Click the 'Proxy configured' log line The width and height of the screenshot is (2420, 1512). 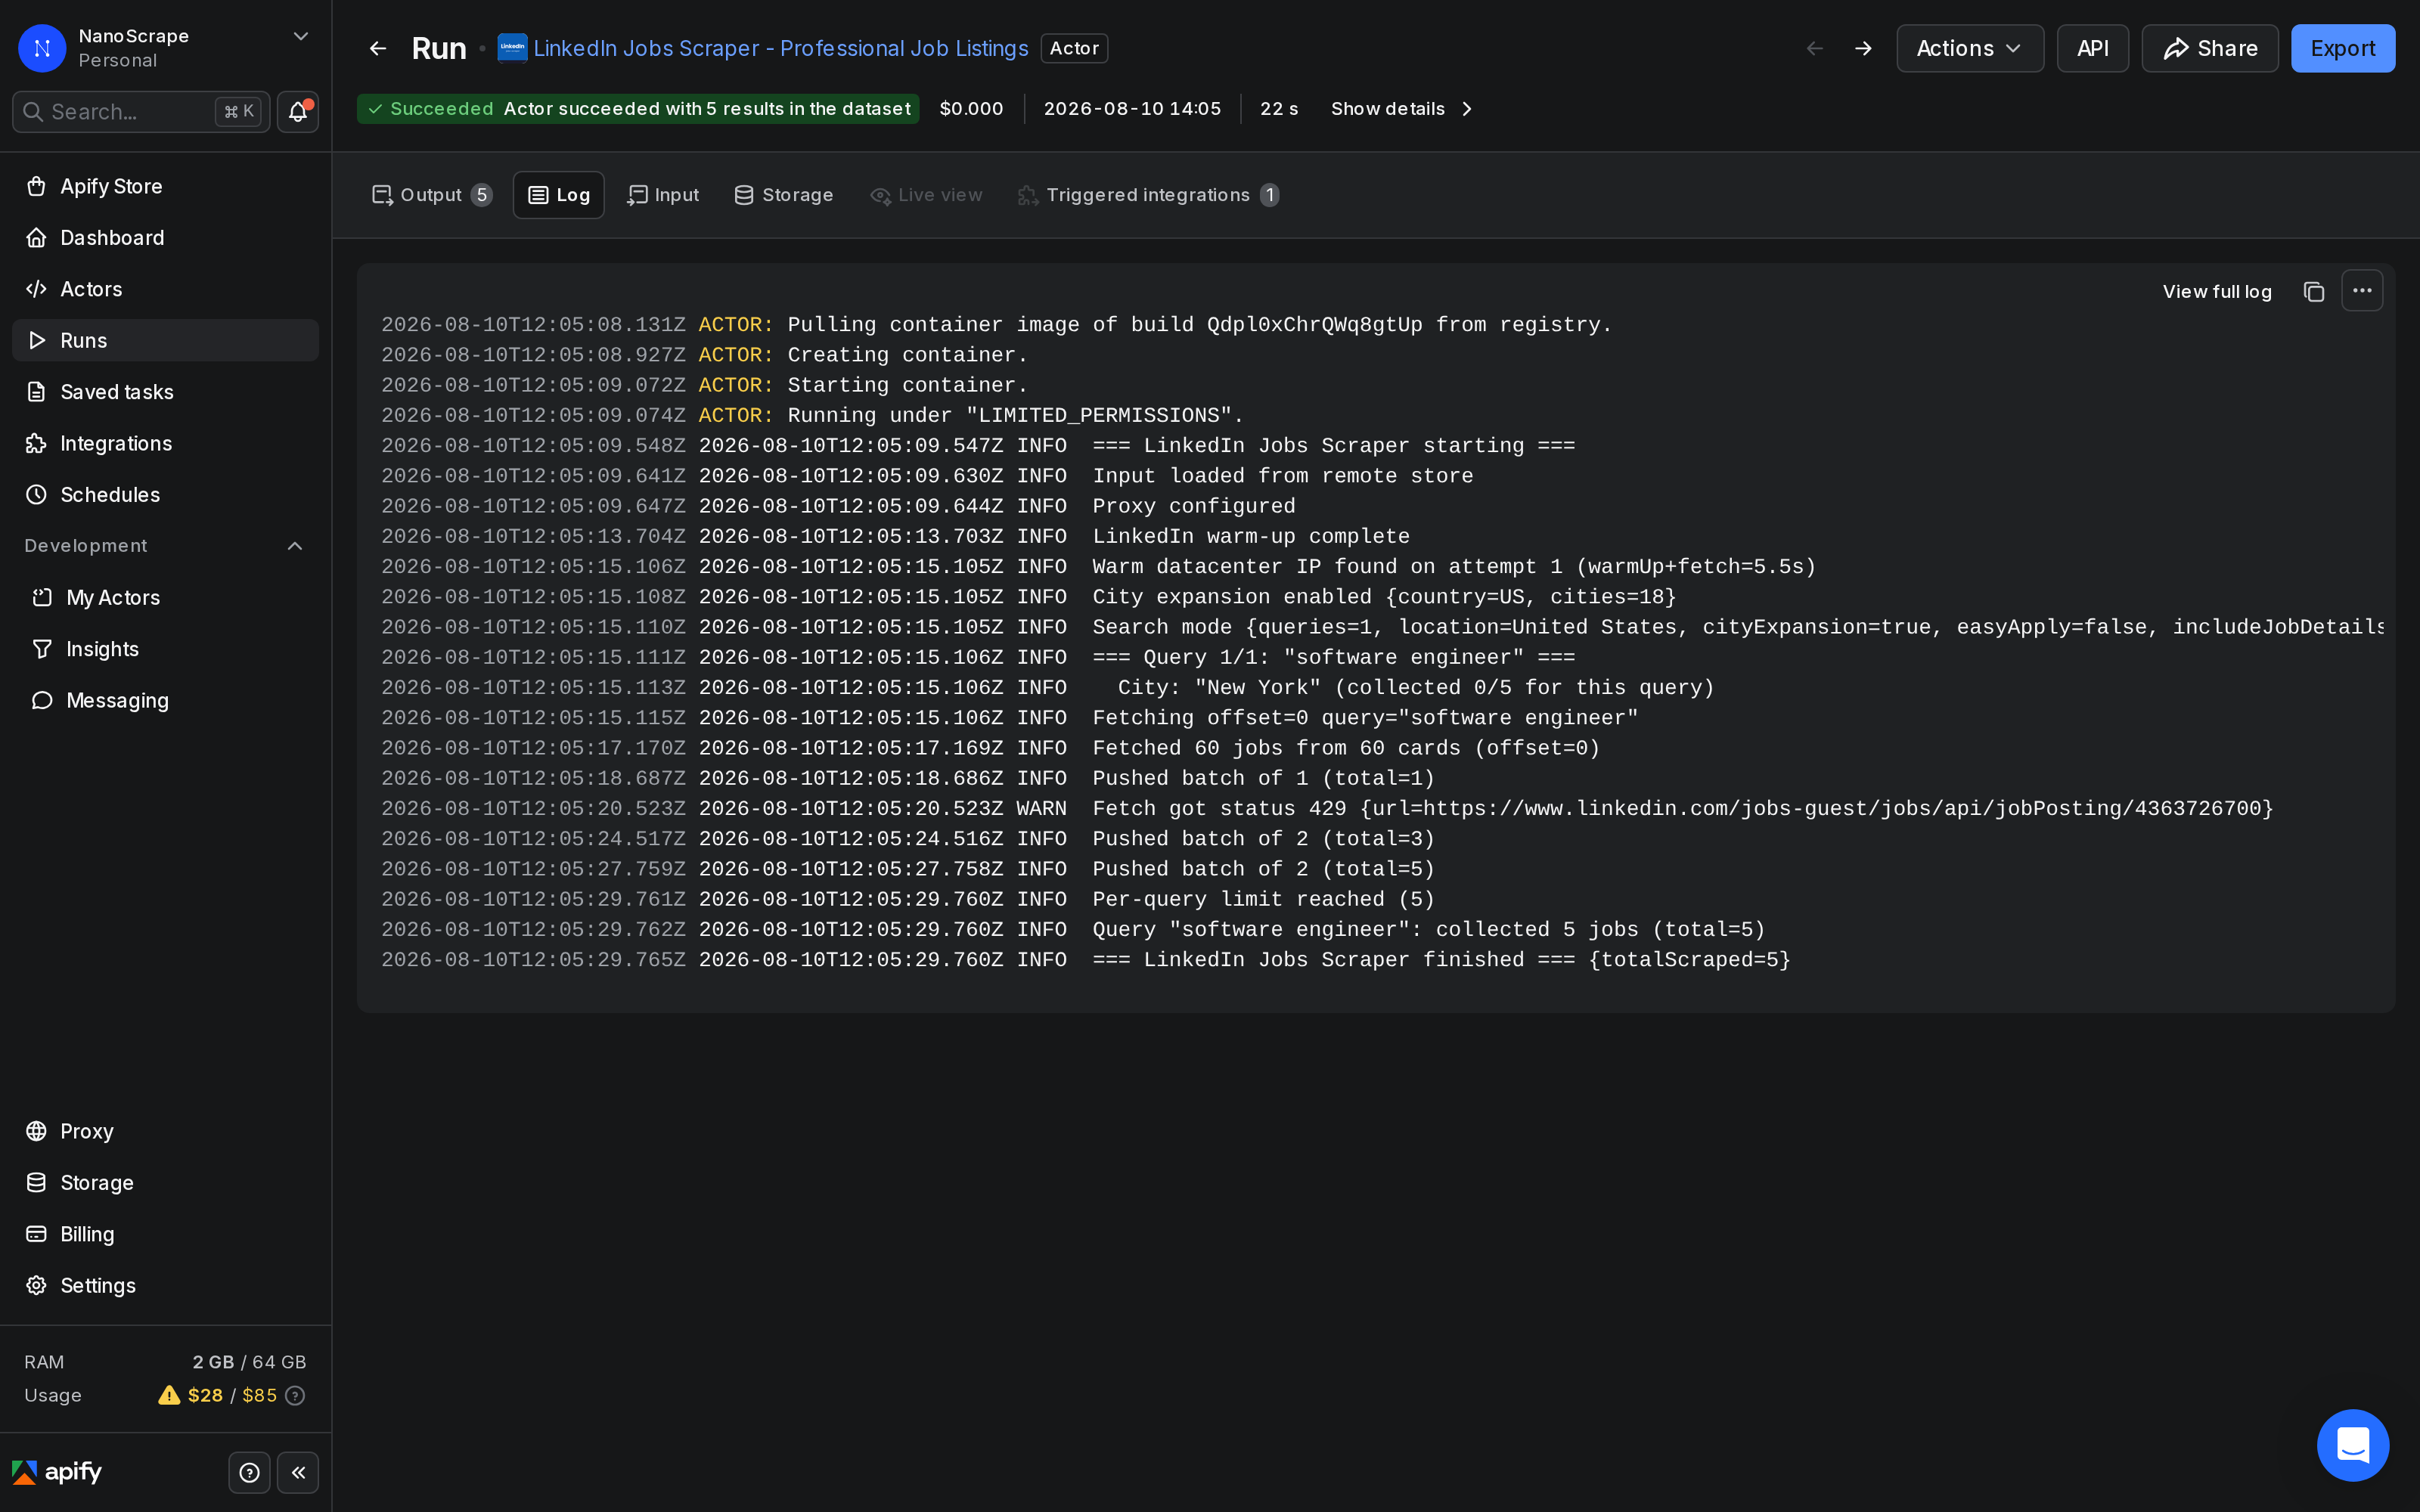pos(838,507)
